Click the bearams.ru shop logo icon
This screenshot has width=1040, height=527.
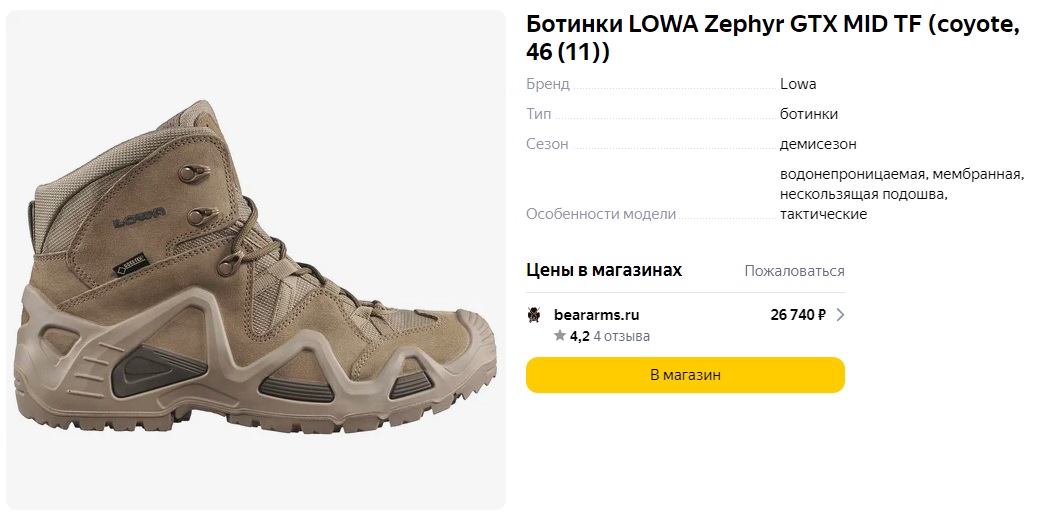click(x=534, y=315)
